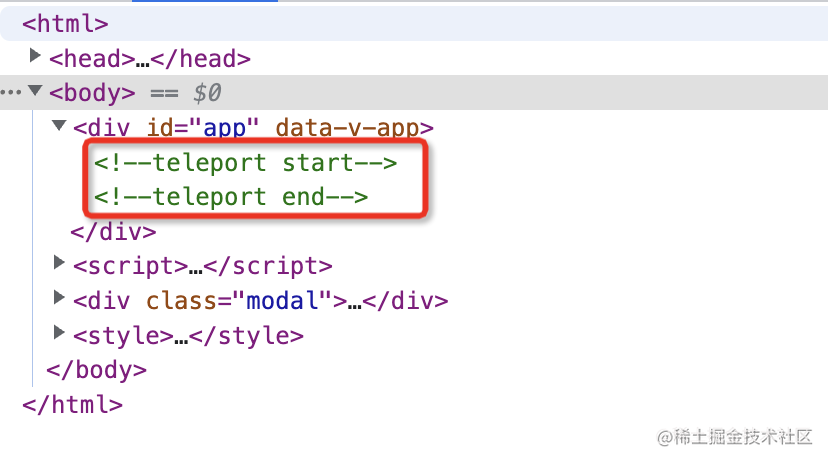
Task: Select the div class="modal" text
Action: (260, 300)
